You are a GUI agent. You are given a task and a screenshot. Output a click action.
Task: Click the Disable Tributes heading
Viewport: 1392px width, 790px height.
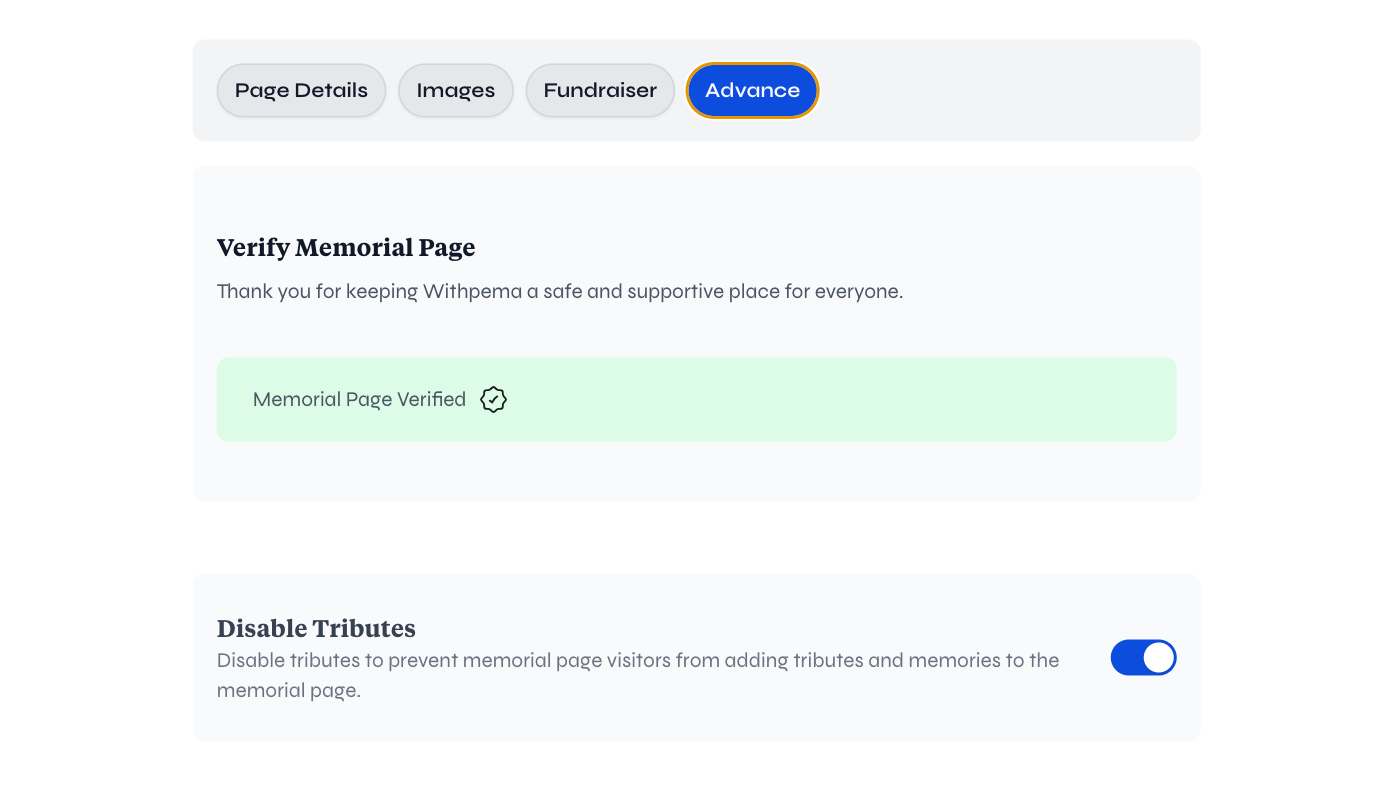point(316,628)
